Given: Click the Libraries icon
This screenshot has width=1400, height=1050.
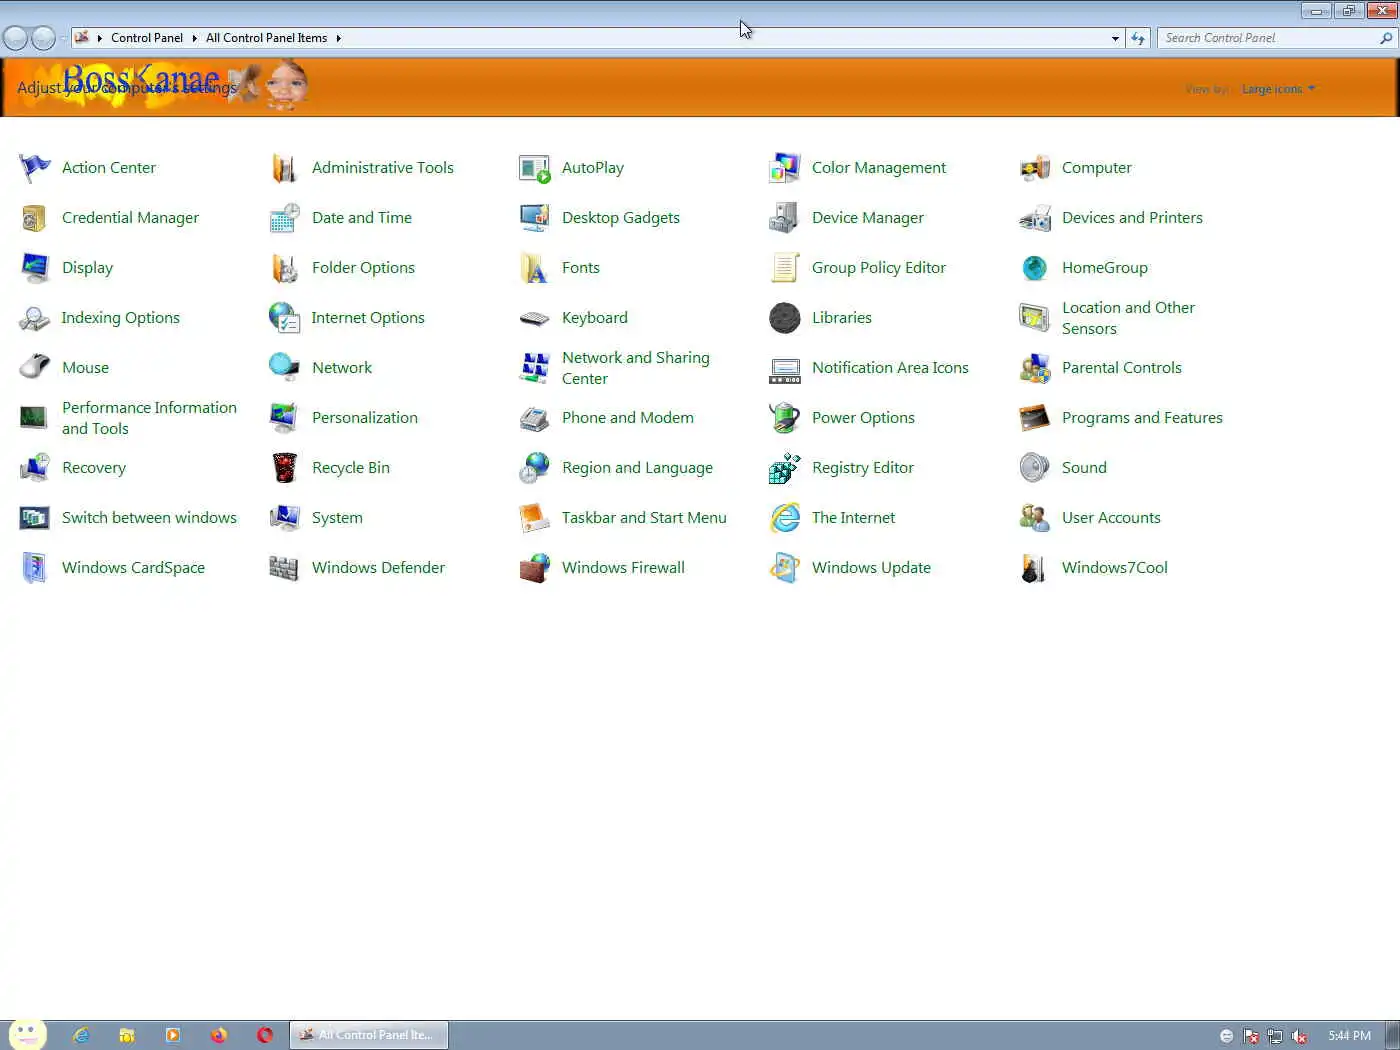Looking at the screenshot, I should (x=785, y=318).
